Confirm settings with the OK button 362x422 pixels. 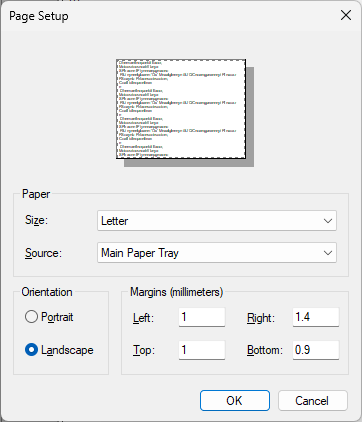point(235,401)
